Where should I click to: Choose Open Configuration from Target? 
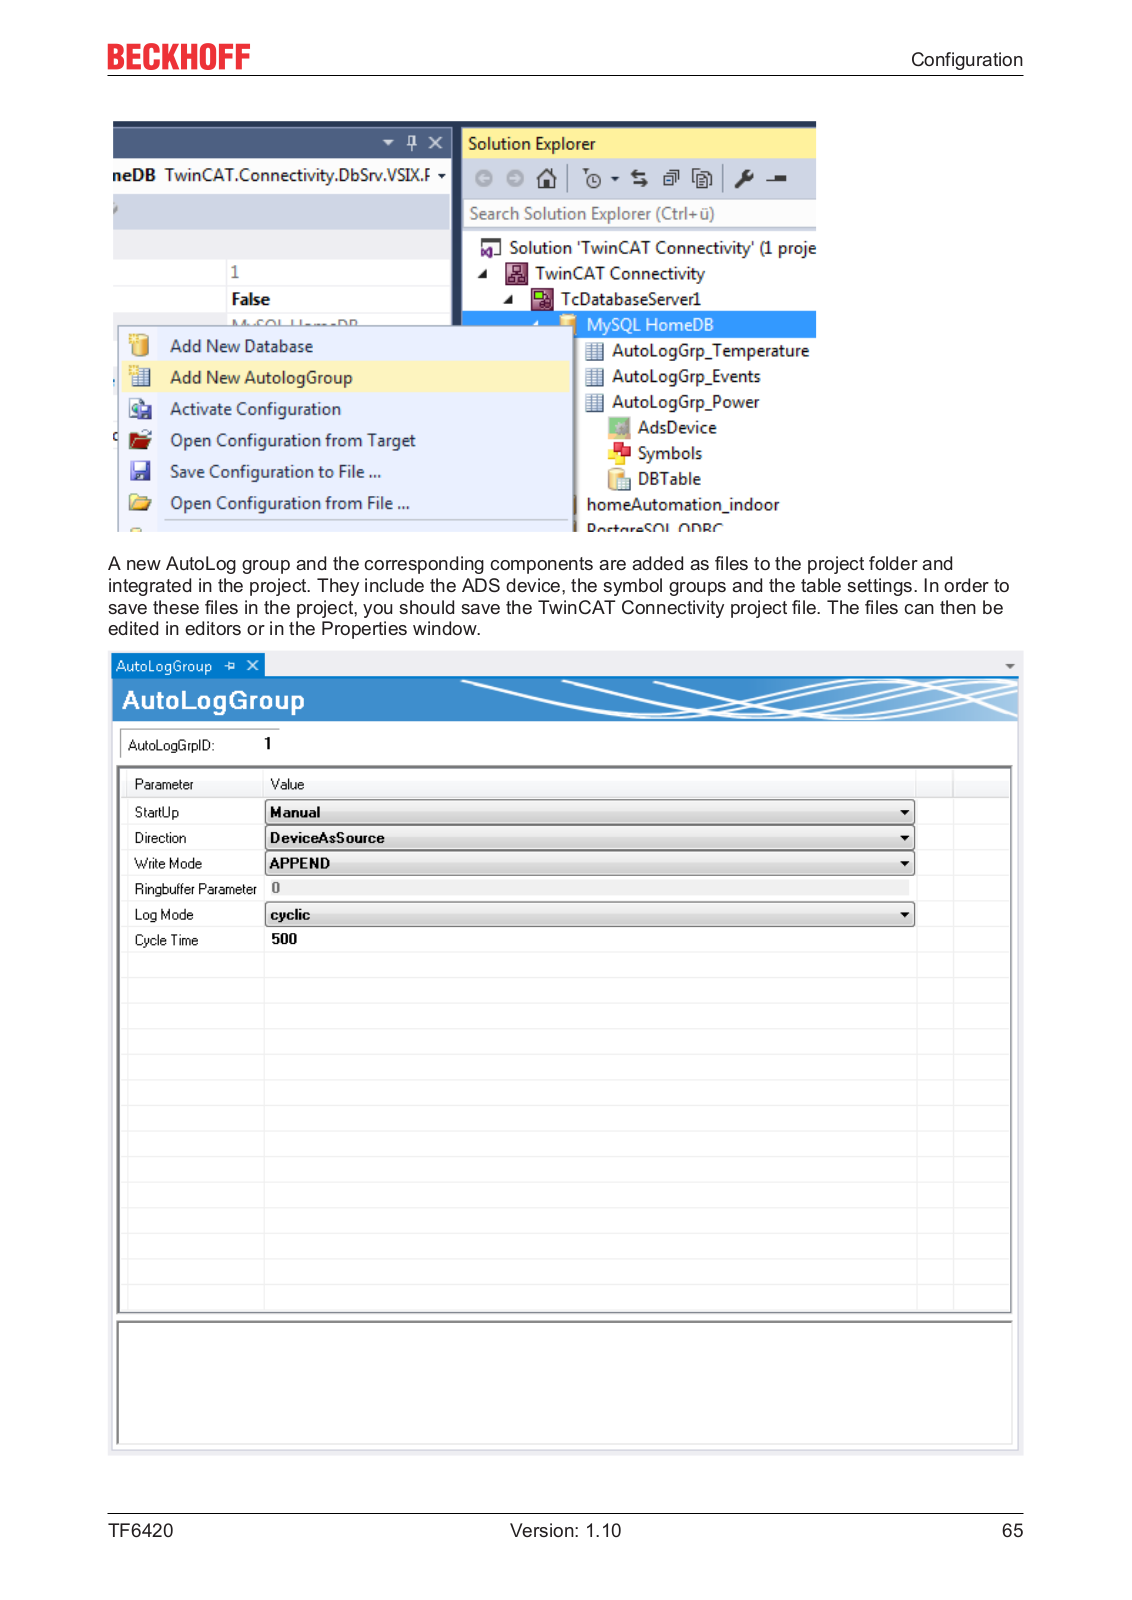344,440
